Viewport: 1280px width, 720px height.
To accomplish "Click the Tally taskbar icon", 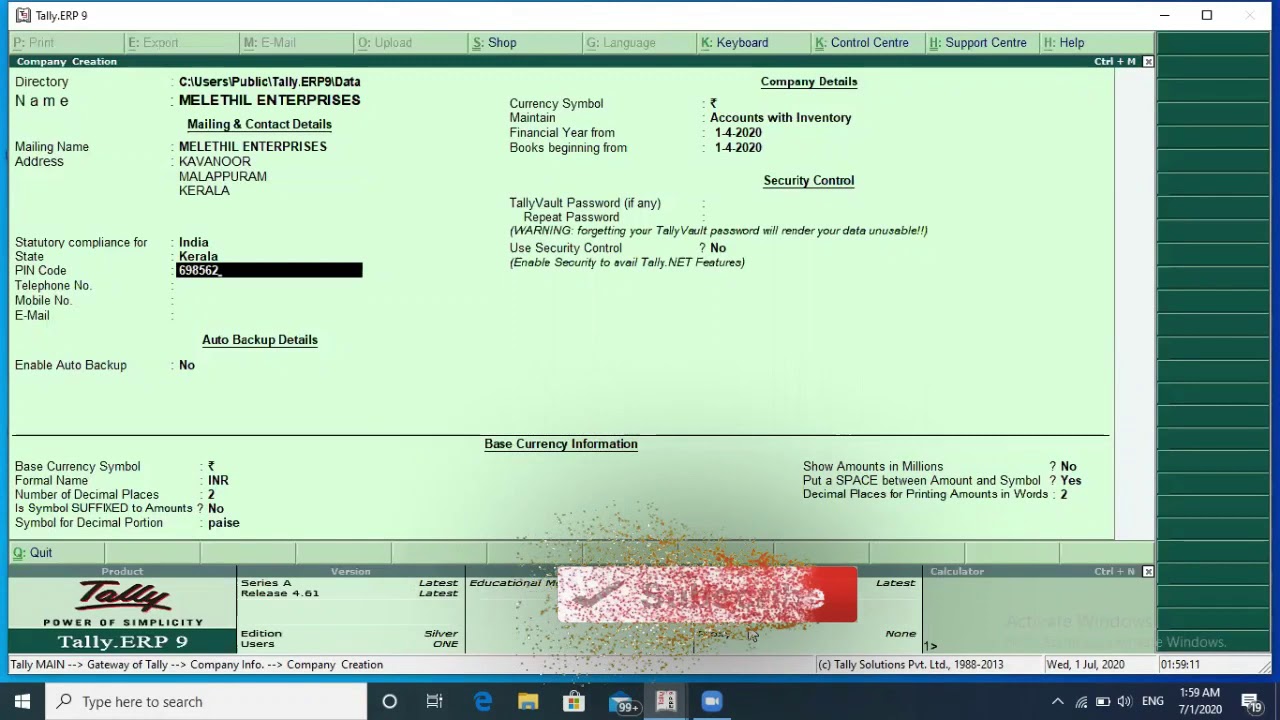I will coord(666,702).
